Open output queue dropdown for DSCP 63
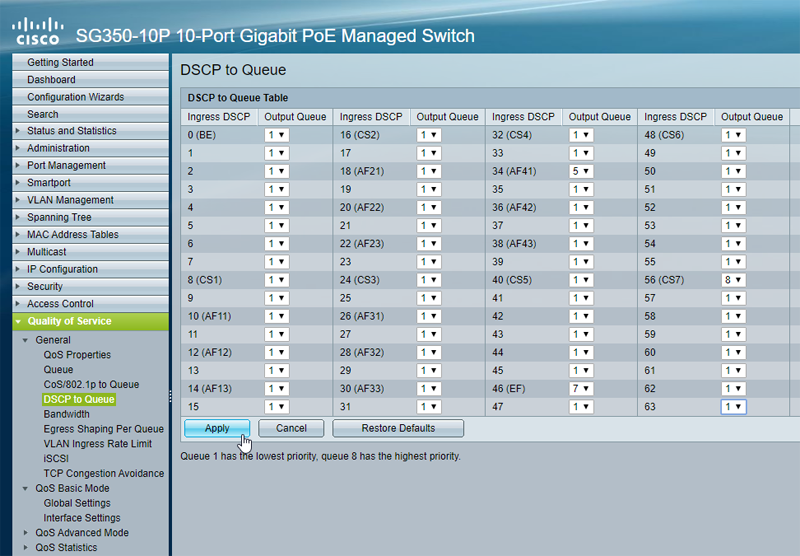 pyautogui.click(x=733, y=407)
